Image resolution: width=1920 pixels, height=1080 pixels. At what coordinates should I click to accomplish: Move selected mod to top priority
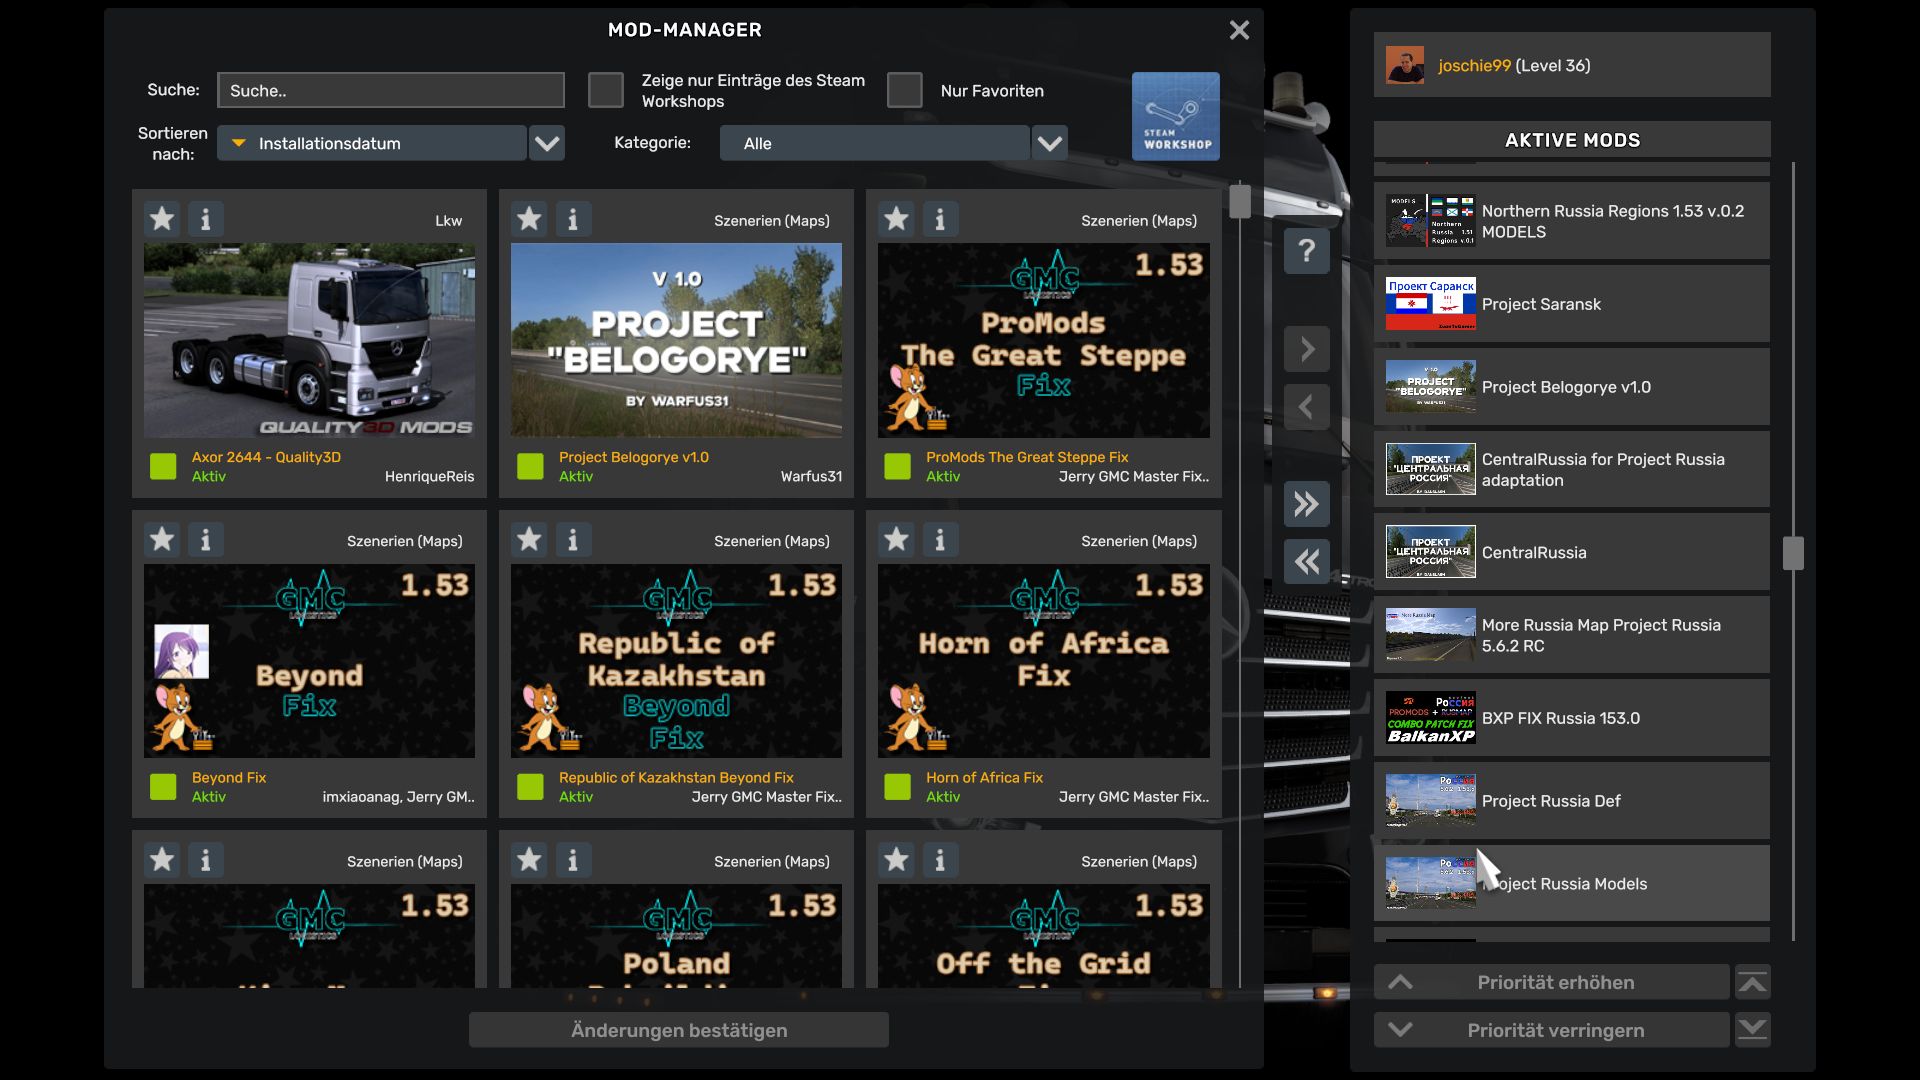[1752, 983]
